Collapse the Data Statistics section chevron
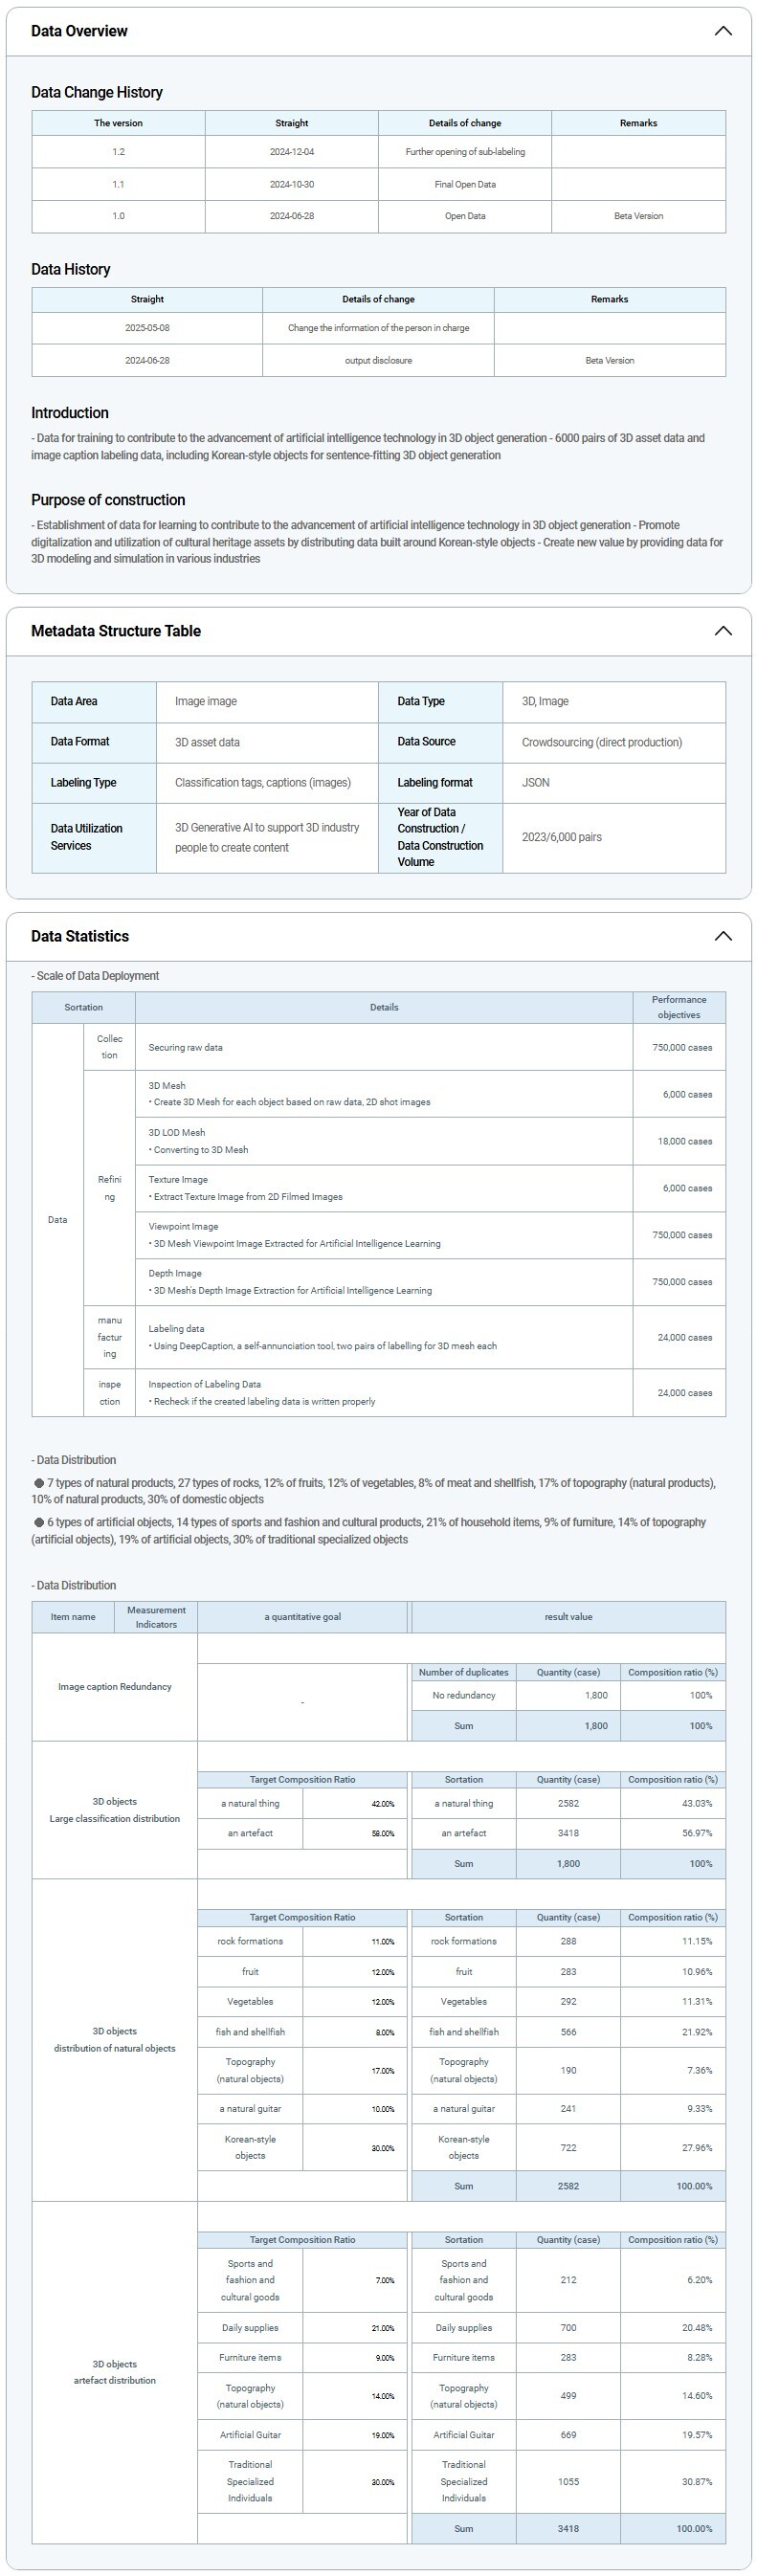The width and height of the screenshot is (757, 2576). tap(722, 936)
